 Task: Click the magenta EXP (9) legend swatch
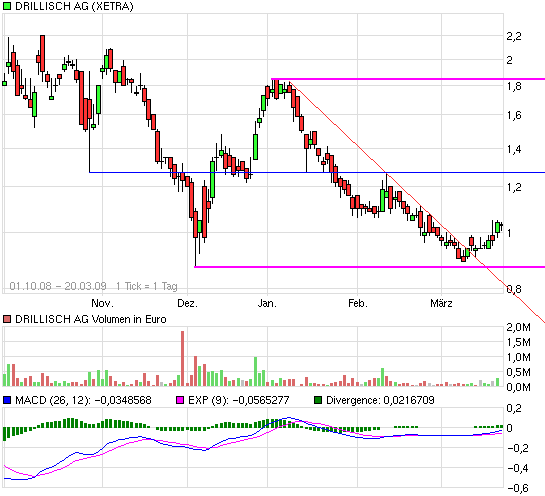tap(180, 400)
